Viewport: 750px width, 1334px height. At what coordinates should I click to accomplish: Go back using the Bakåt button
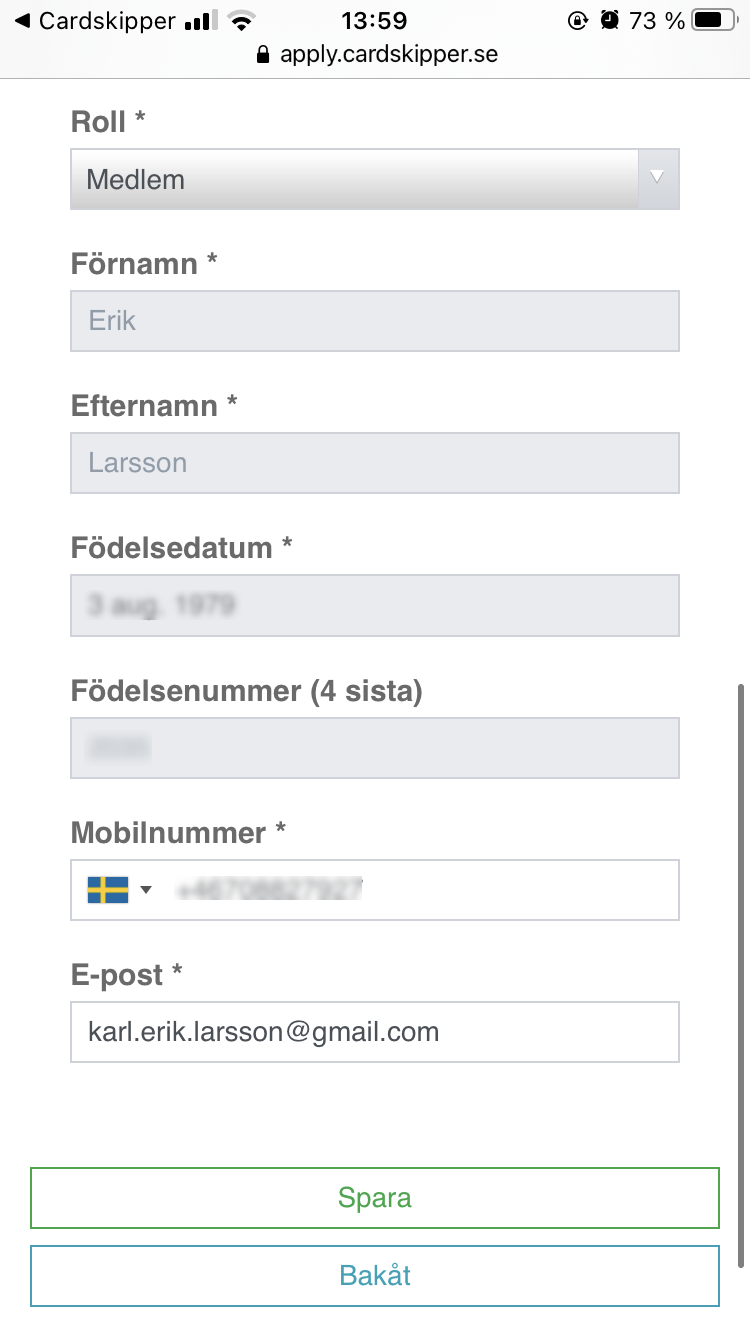375,1276
